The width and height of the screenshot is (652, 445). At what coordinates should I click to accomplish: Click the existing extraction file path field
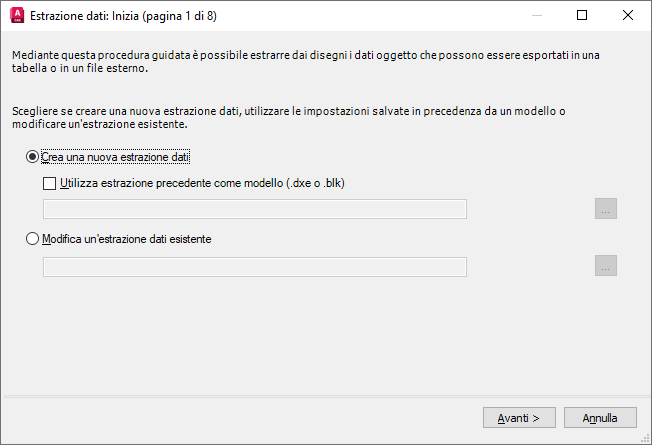pyautogui.click(x=255, y=266)
